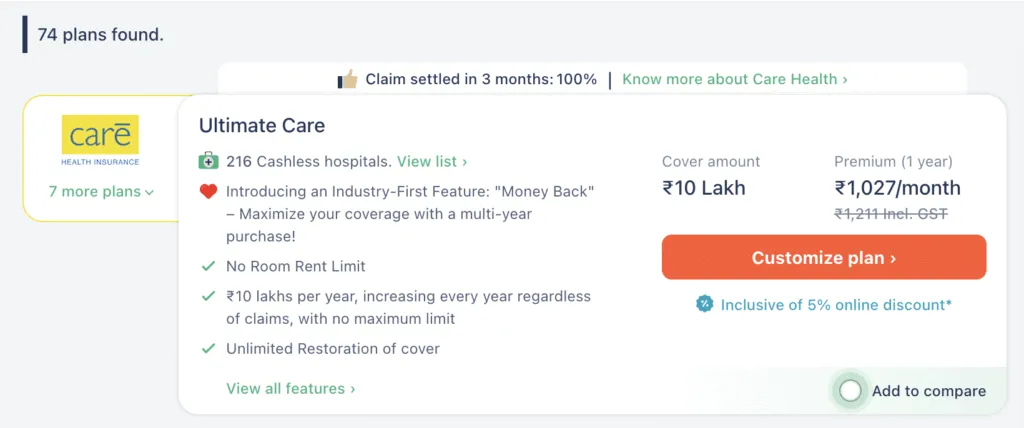Expand the 7 more plans dropdown
The height and width of the screenshot is (428, 1024).
[101, 192]
